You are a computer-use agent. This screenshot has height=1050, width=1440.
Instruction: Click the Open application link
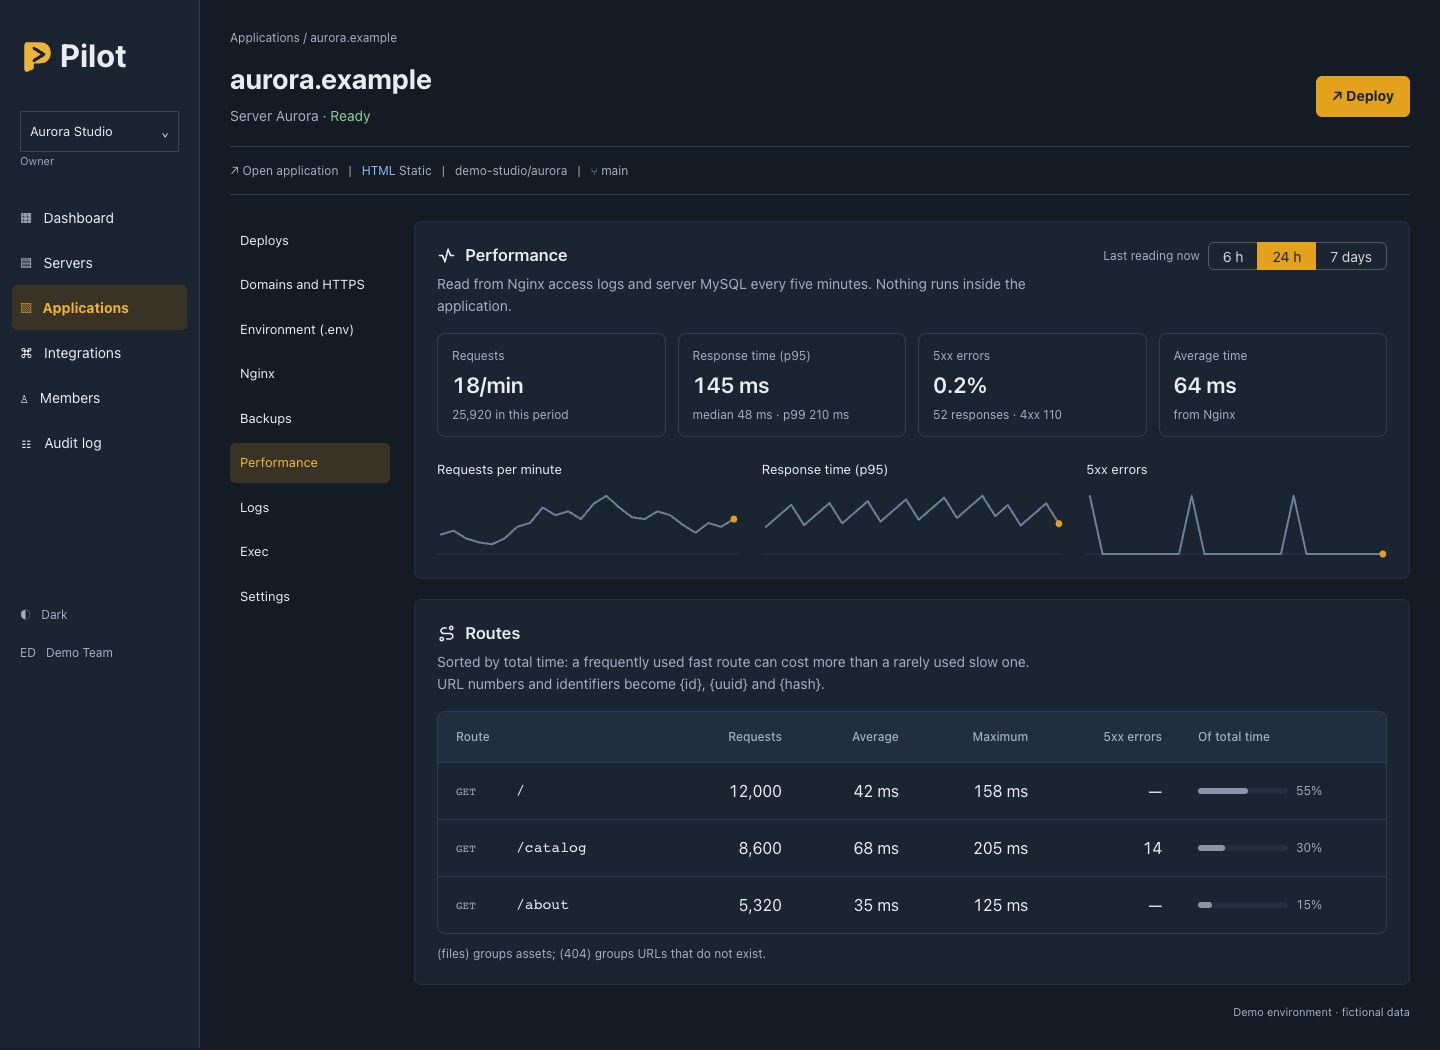click(284, 171)
